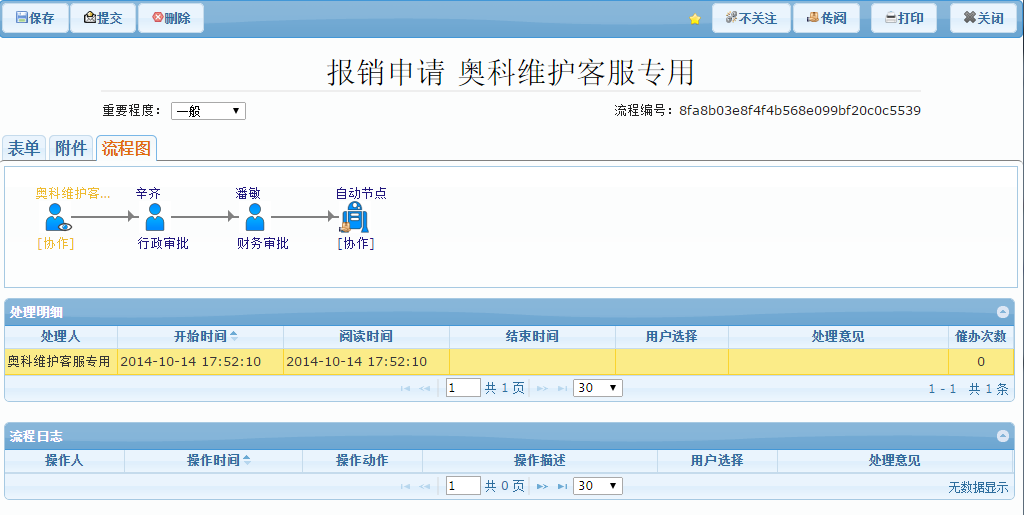Open the 重要程度 dropdown
1024x515 pixels.
(208, 111)
